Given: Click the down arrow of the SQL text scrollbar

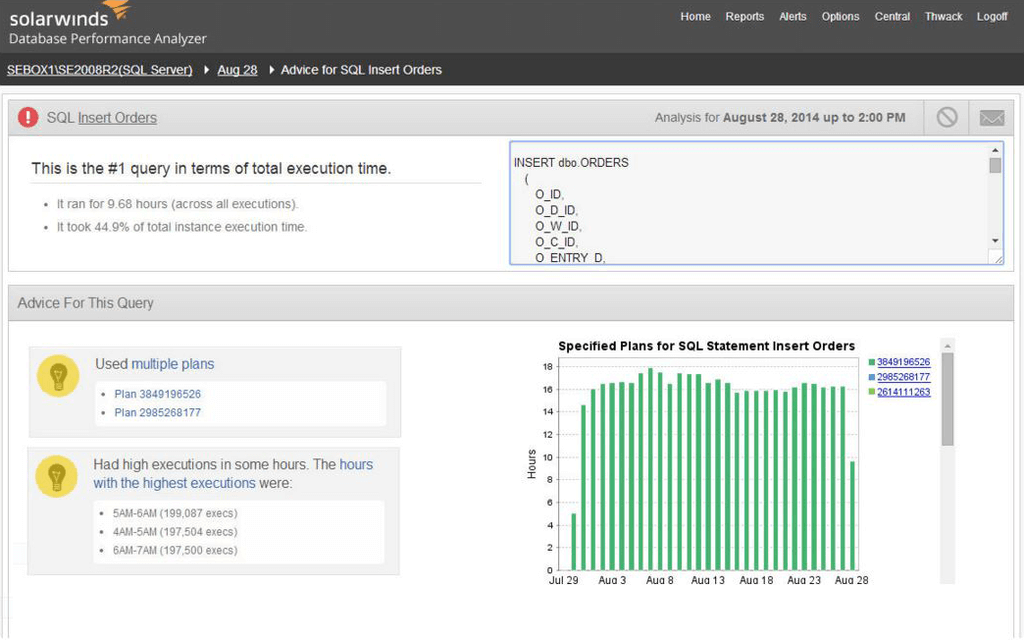Looking at the screenshot, I should click(x=994, y=241).
